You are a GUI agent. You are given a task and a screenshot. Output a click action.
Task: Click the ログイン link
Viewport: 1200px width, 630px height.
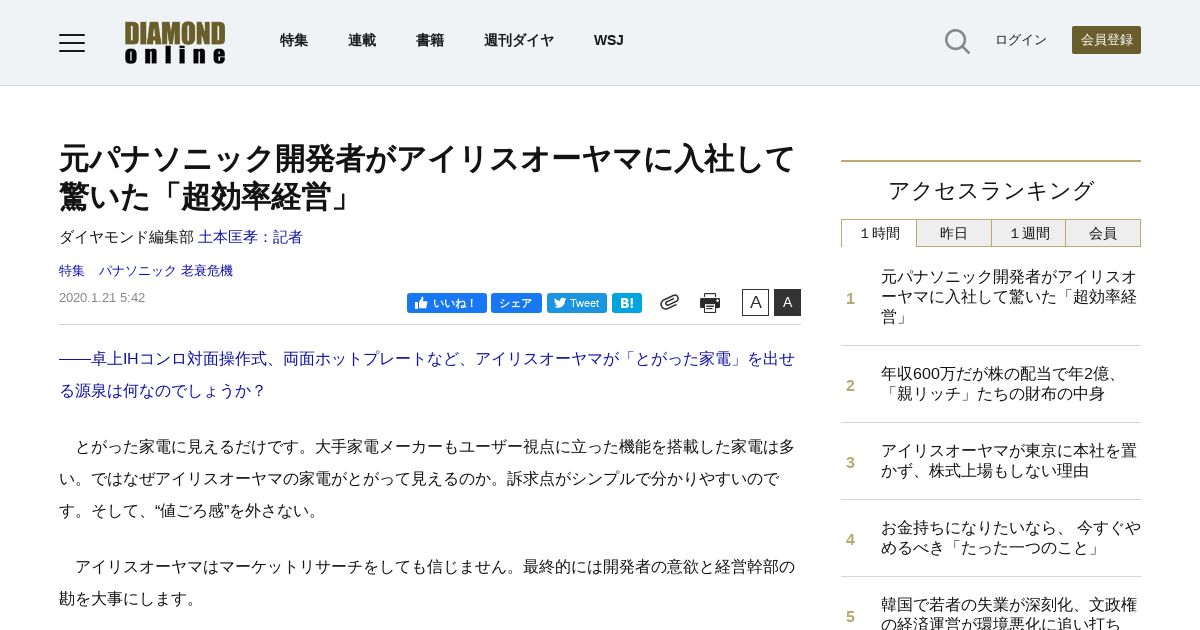click(x=1021, y=40)
